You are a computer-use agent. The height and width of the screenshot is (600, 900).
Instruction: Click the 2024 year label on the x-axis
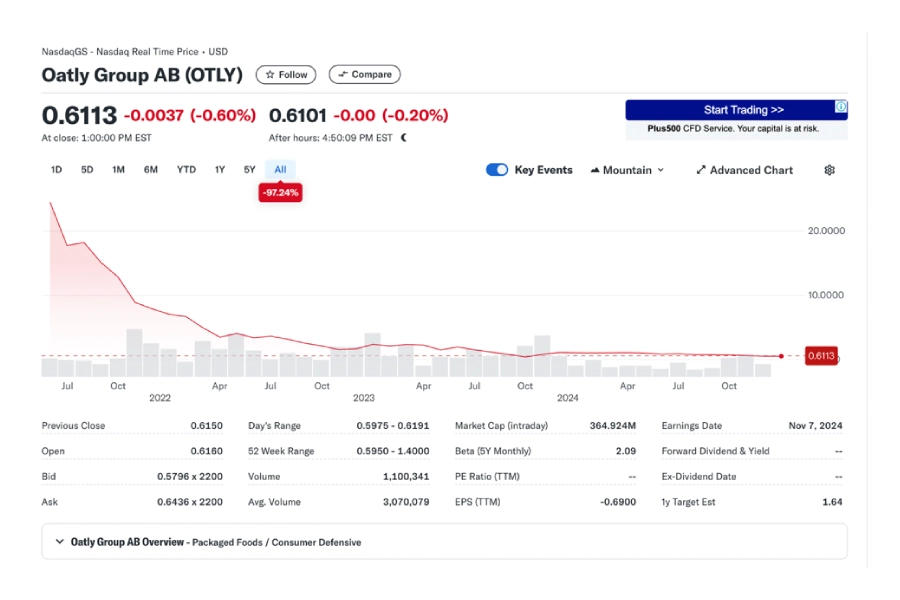click(567, 397)
